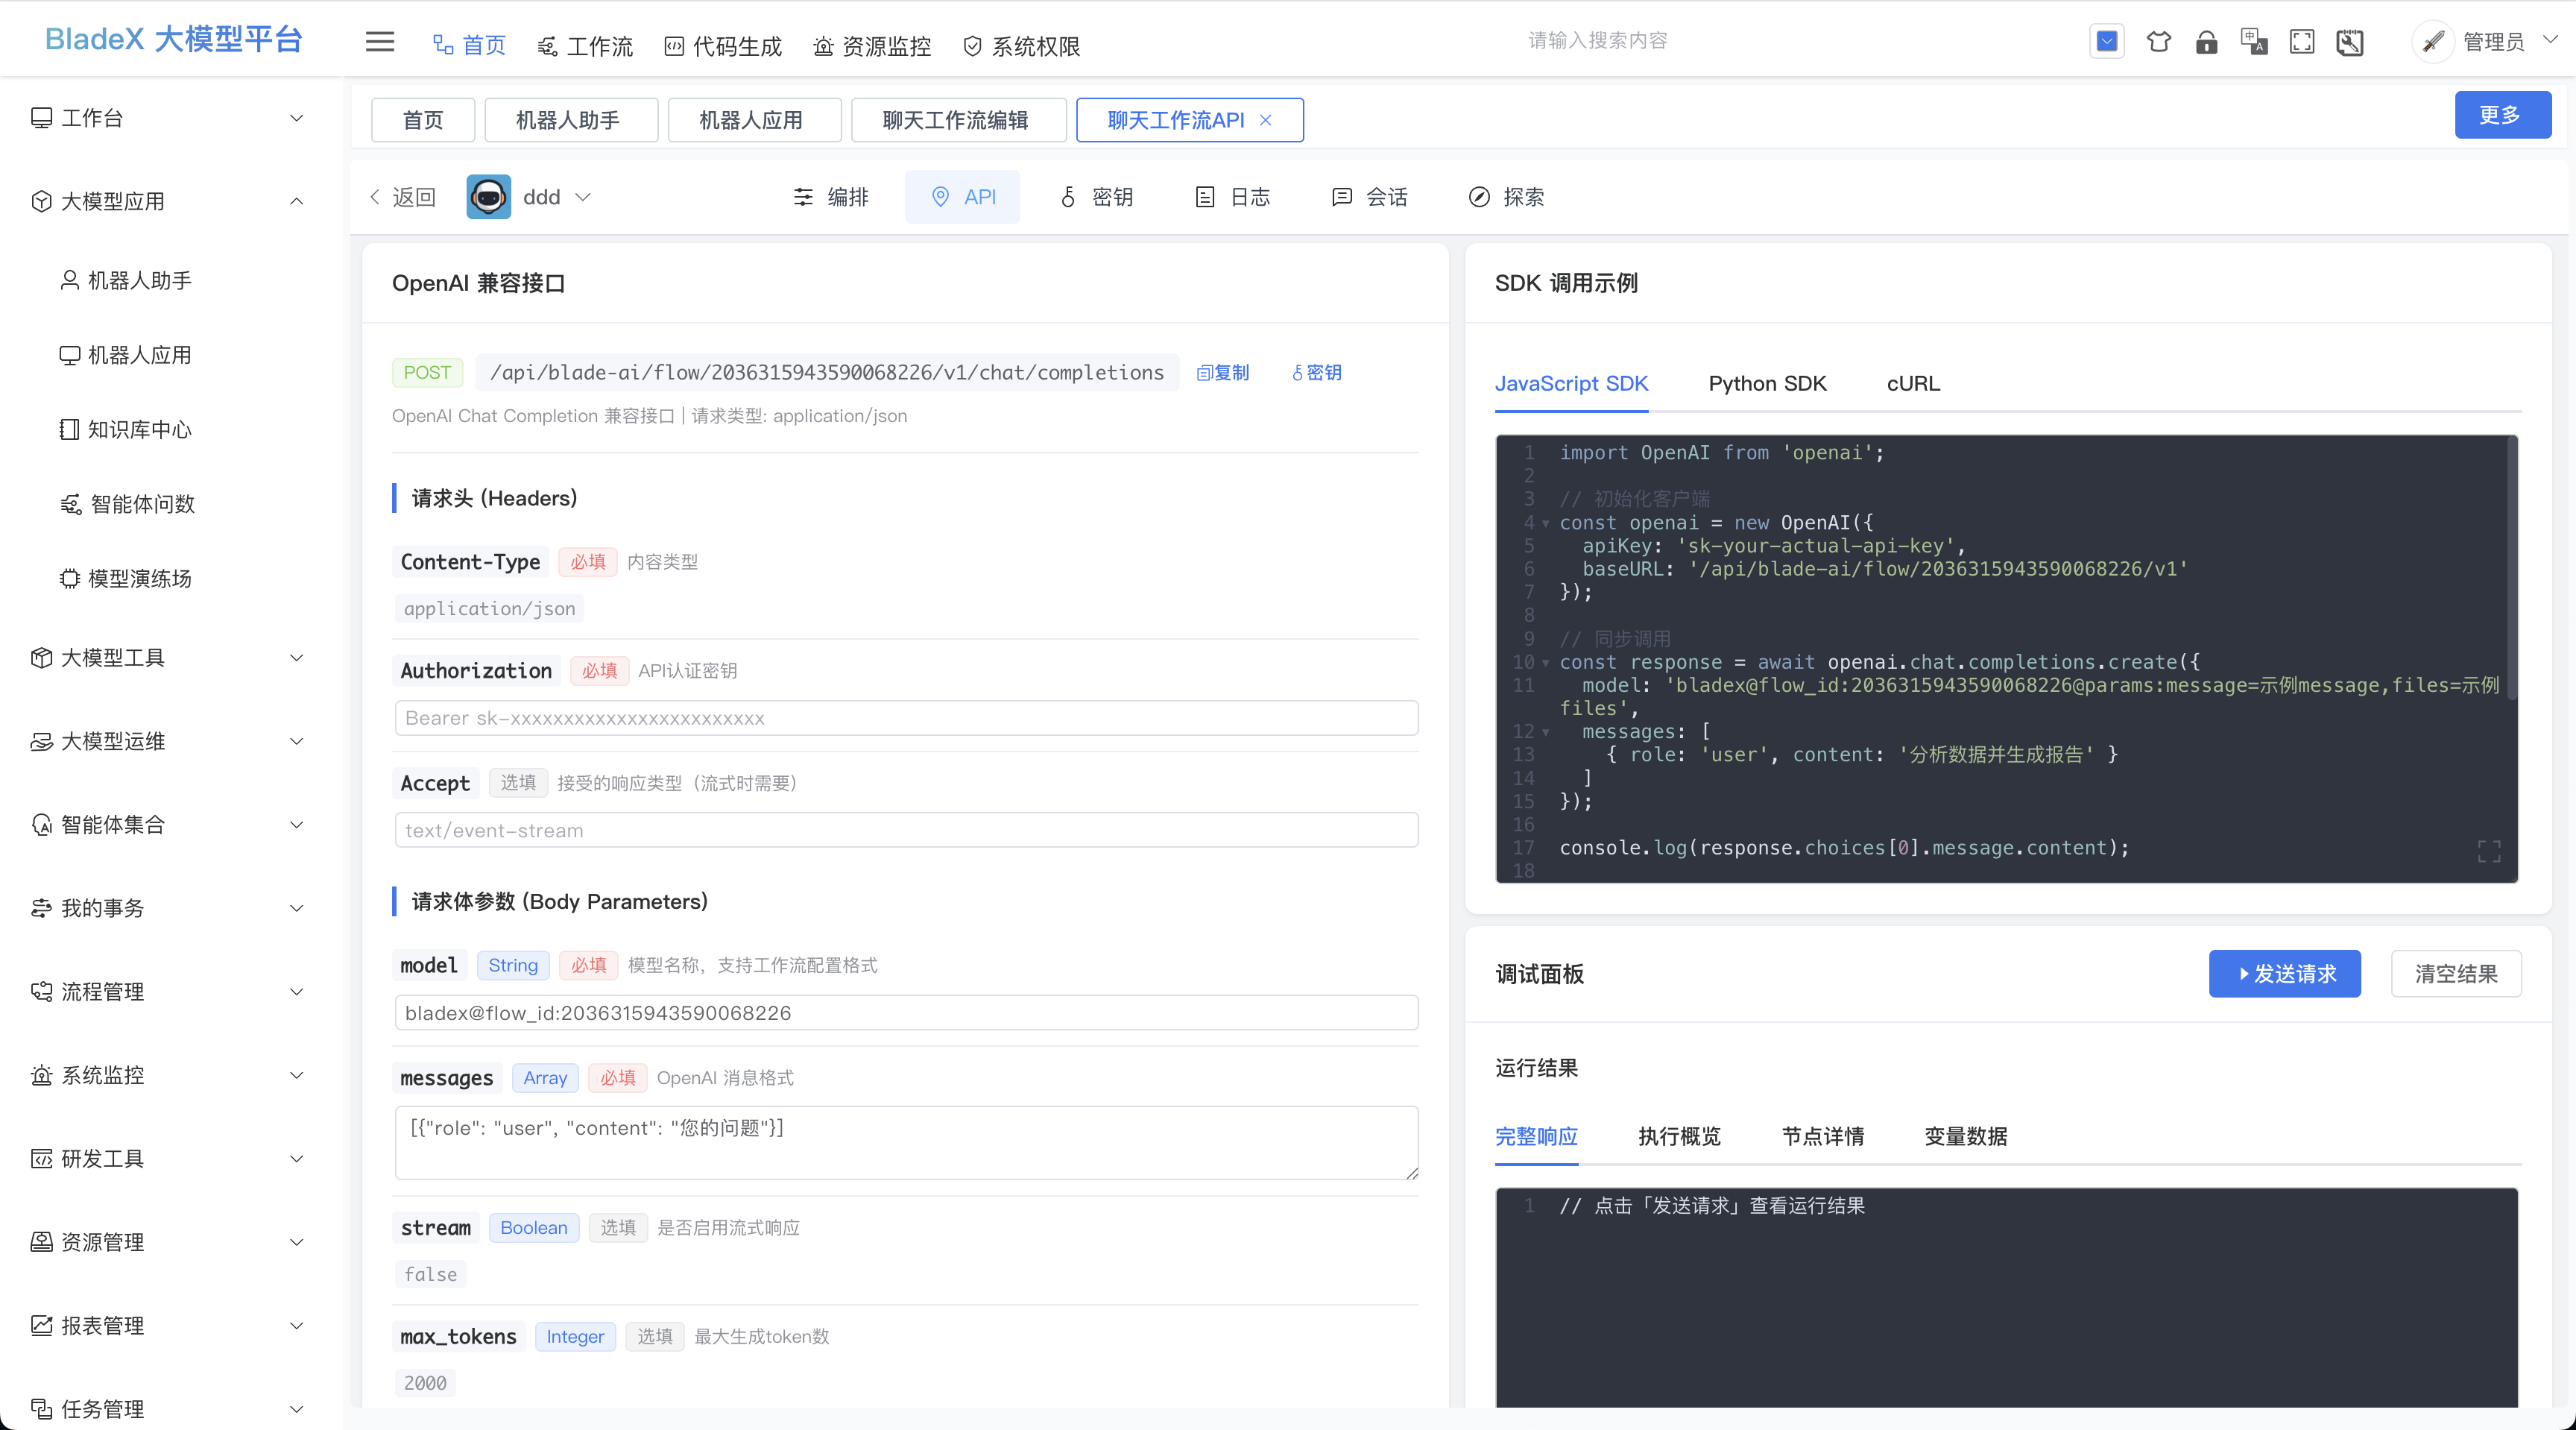
Task: Open the theme shirt icon
Action: point(2158,42)
